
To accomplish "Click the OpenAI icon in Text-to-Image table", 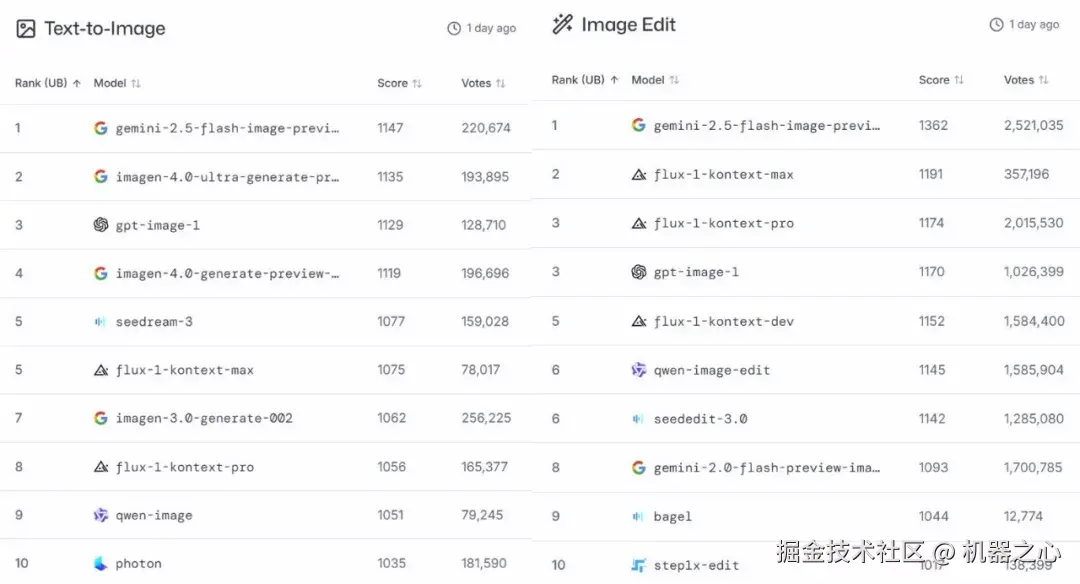I will (x=101, y=225).
